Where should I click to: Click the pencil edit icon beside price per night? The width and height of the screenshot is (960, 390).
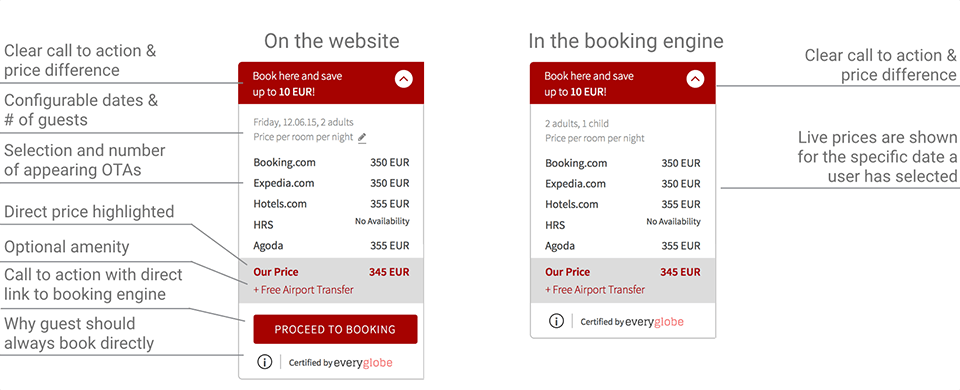coord(362,138)
